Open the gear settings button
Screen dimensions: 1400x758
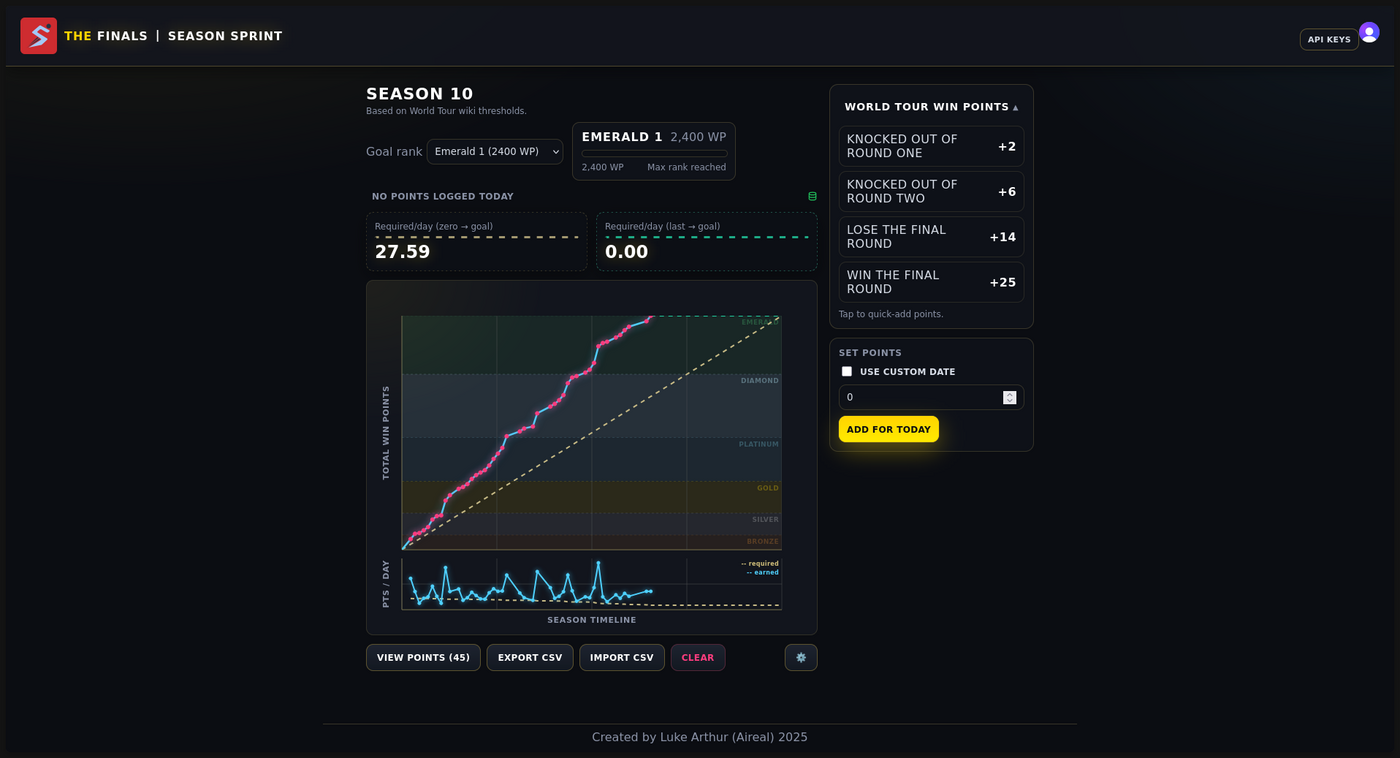(801, 657)
